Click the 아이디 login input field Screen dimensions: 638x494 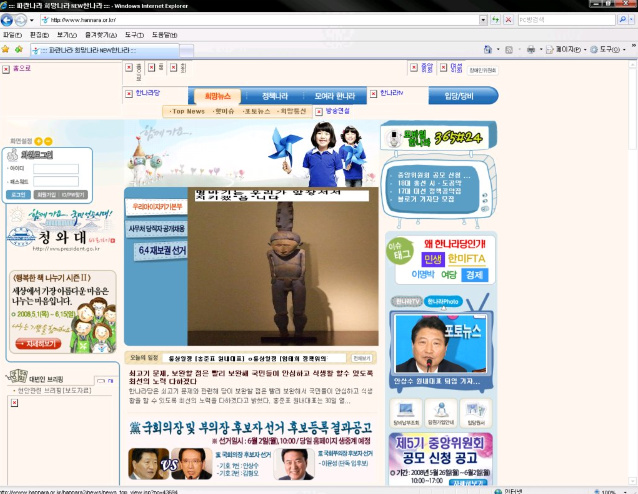(56, 169)
